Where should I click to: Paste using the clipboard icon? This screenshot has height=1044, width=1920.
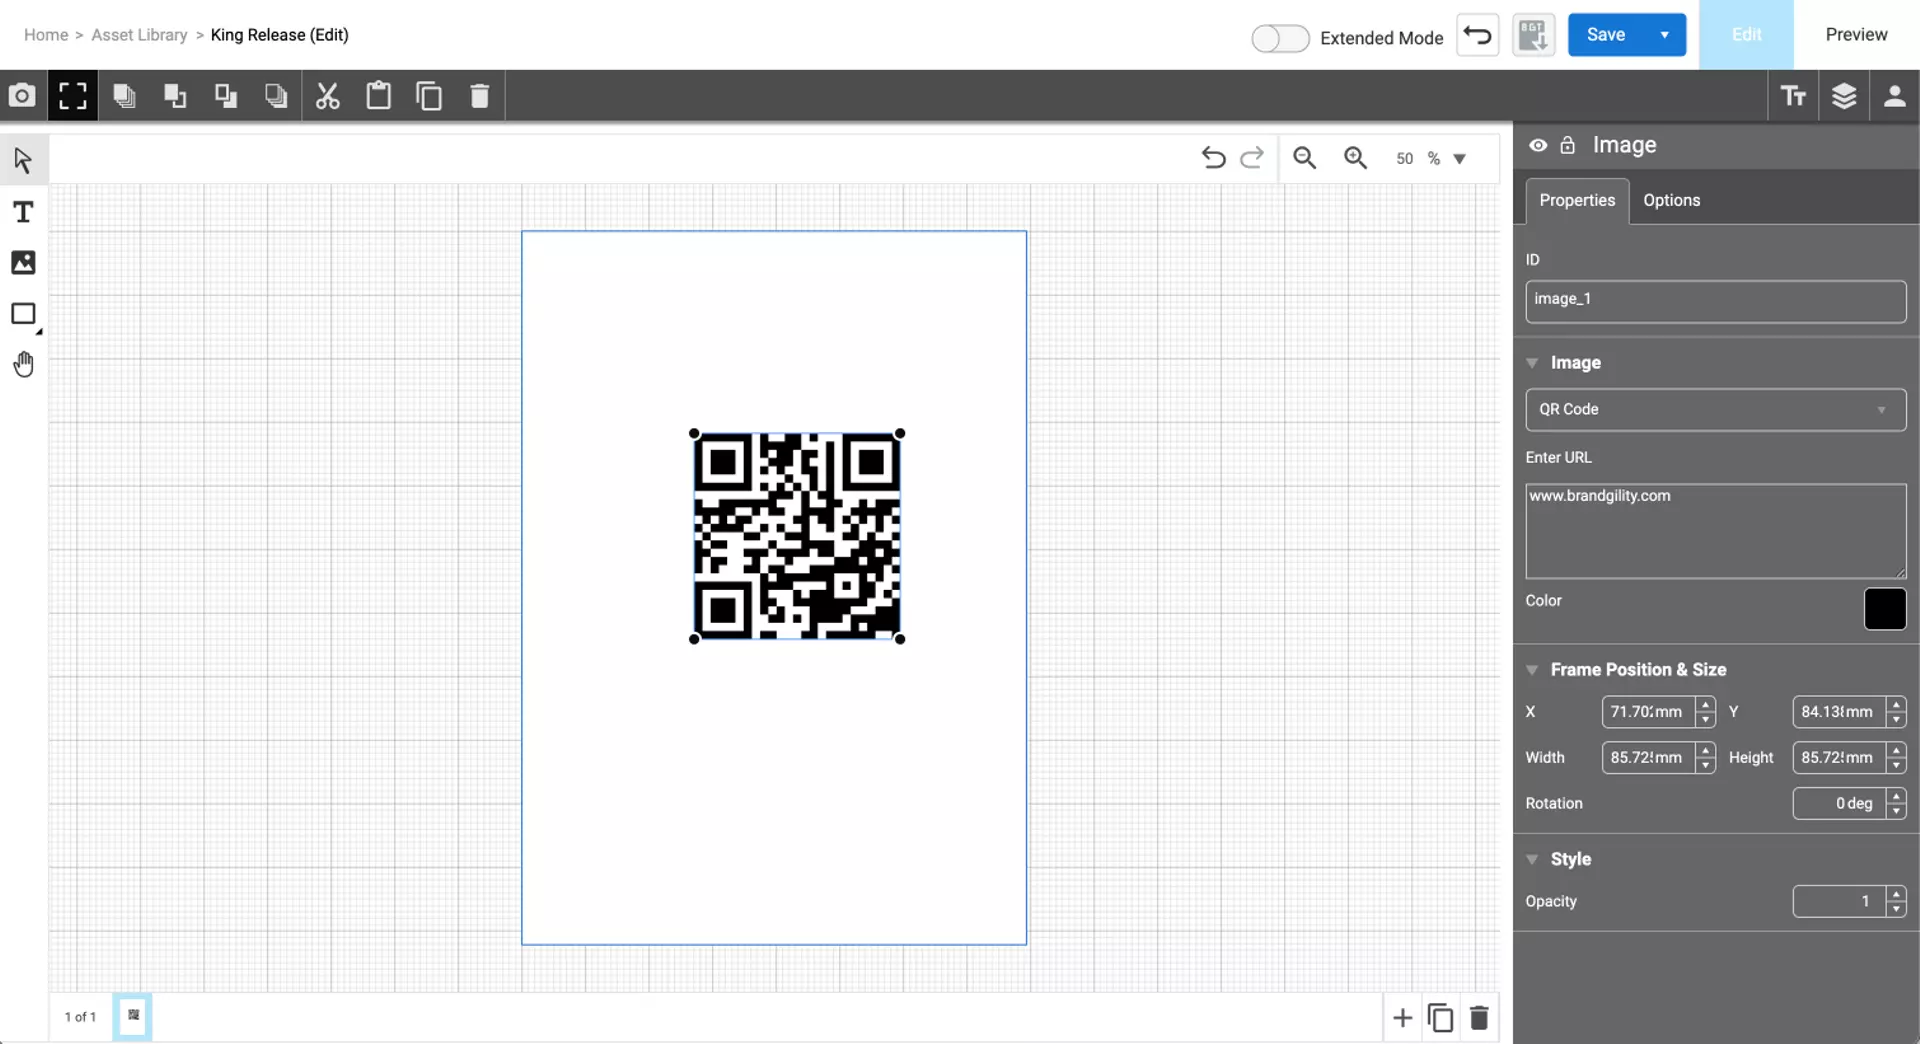click(x=378, y=96)
